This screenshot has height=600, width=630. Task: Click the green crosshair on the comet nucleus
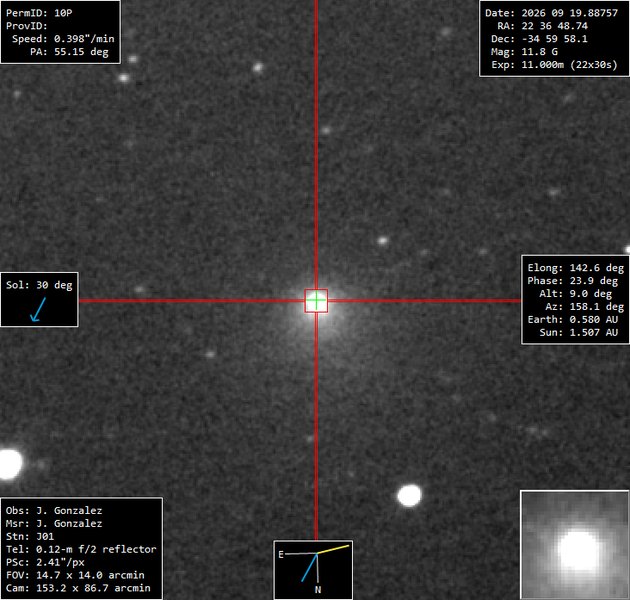click(316, 301)
